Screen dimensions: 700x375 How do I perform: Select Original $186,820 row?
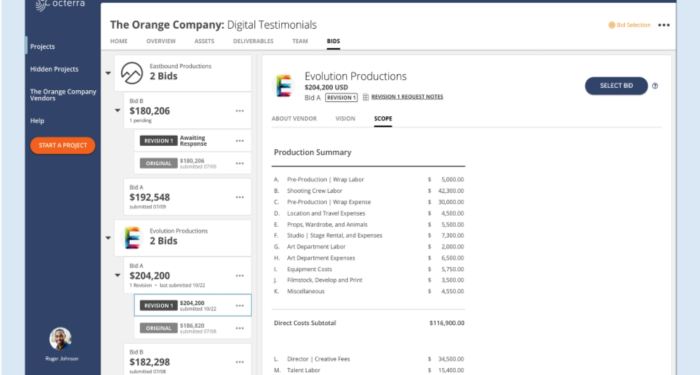click(x=192, y=328)
